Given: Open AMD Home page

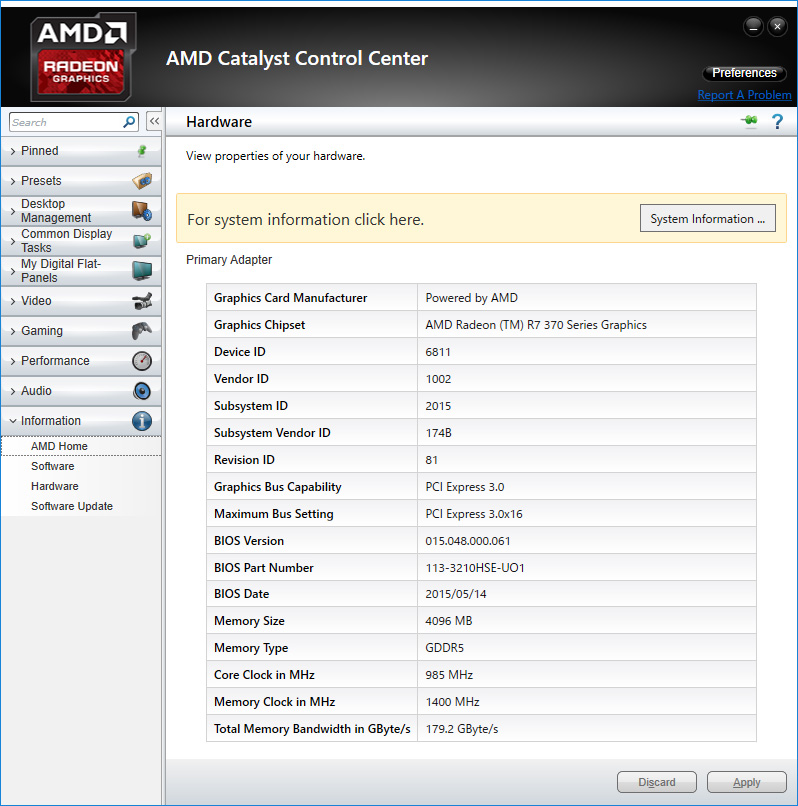Looking at the screenshot, I should tap(59, 446).
